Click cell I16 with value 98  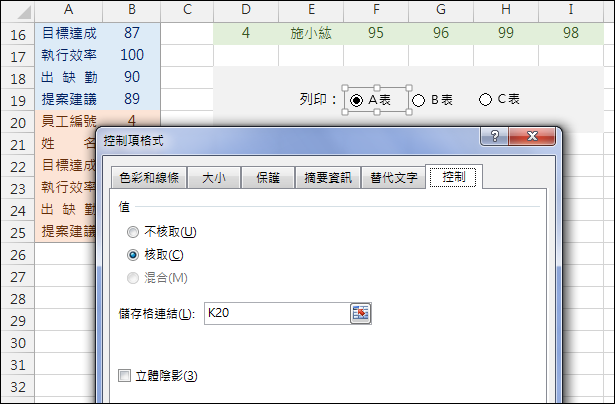tap(571, 33)
